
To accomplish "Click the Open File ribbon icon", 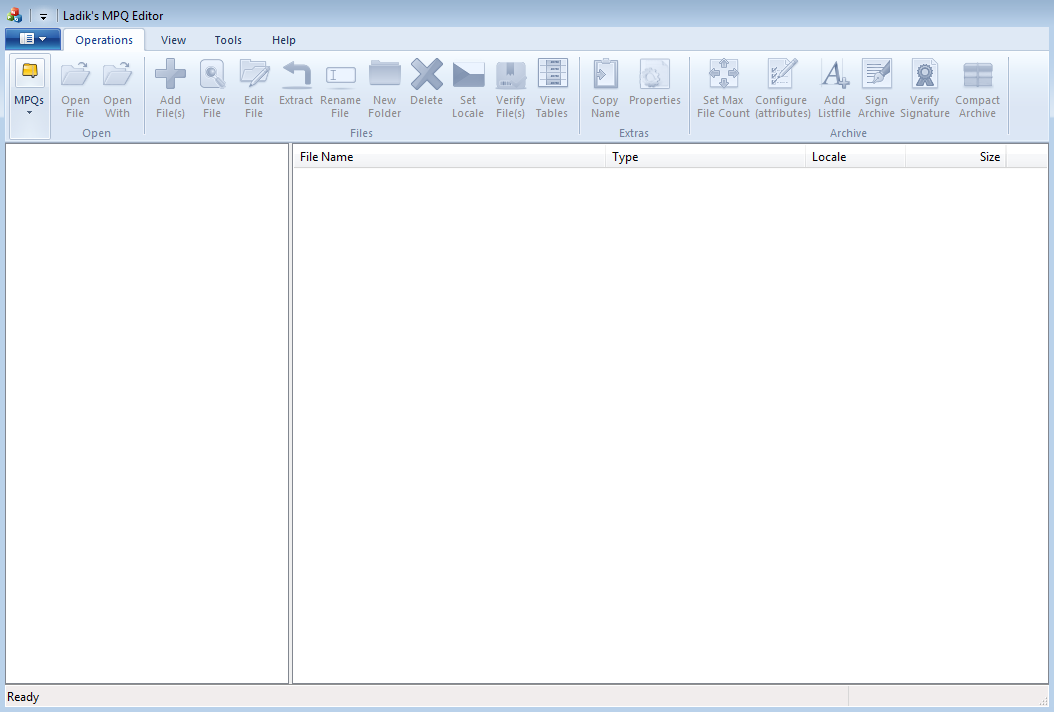I will click(75, 74).
